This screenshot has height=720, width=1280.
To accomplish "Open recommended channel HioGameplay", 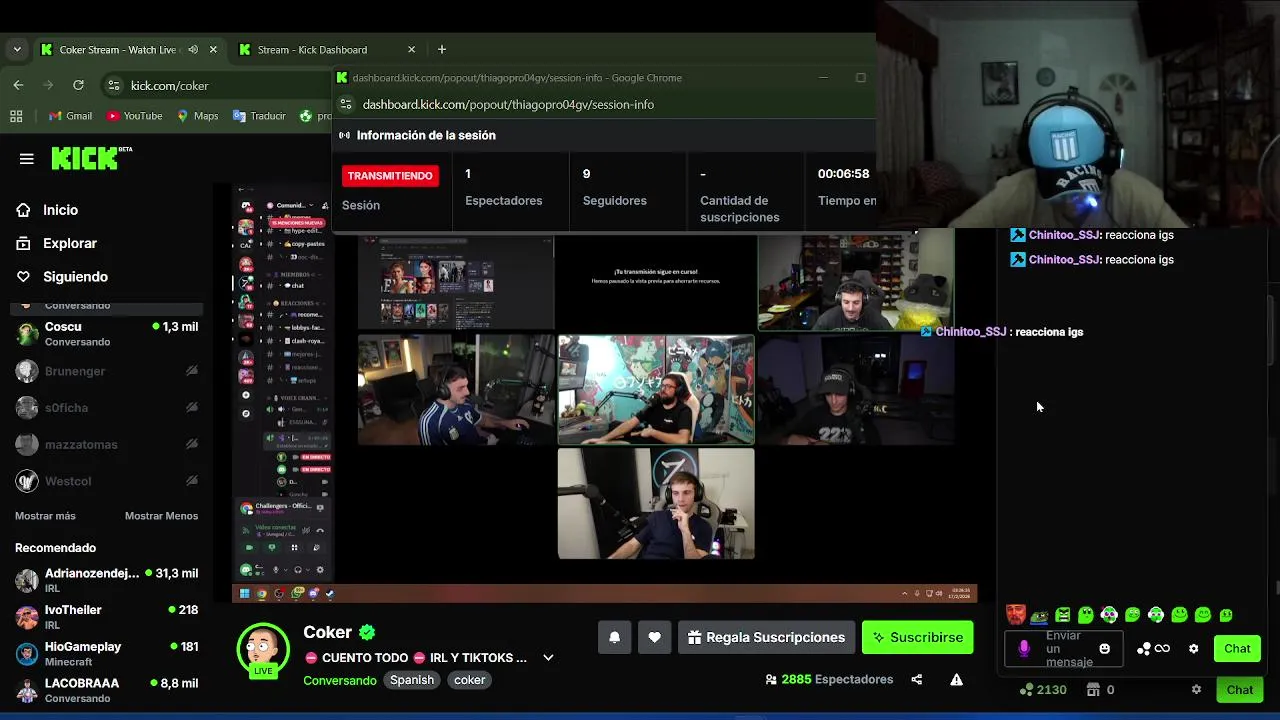I will pyautogui.click(x=107, y=653).
